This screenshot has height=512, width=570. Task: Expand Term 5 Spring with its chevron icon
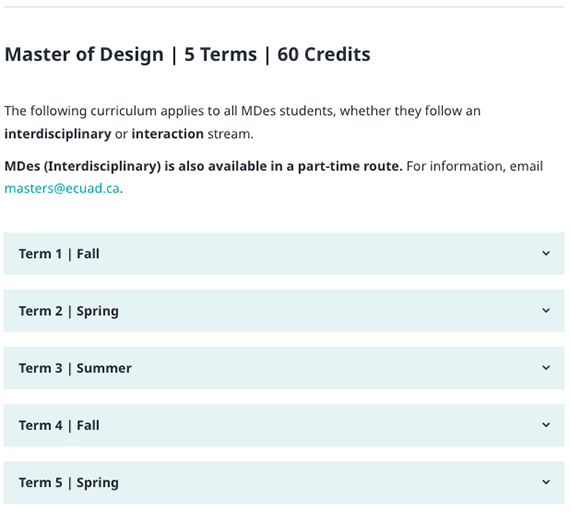[x=546, y=482]
